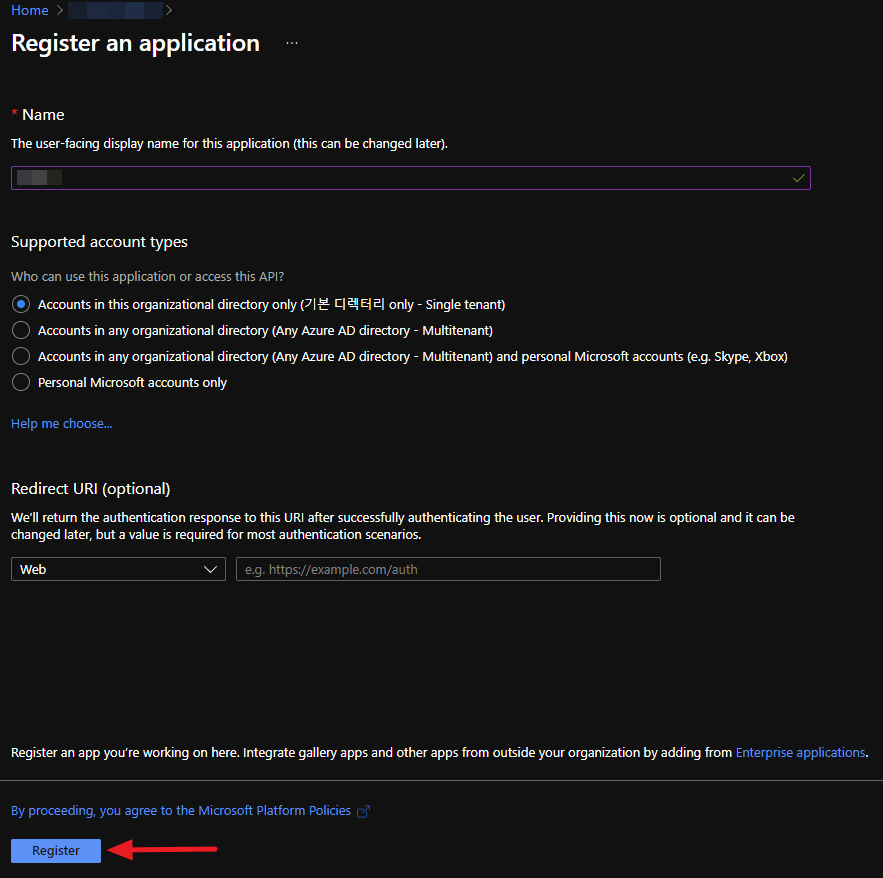883x878 pixels.
Task: Select the single tenant account option
Action: [21, 304]
